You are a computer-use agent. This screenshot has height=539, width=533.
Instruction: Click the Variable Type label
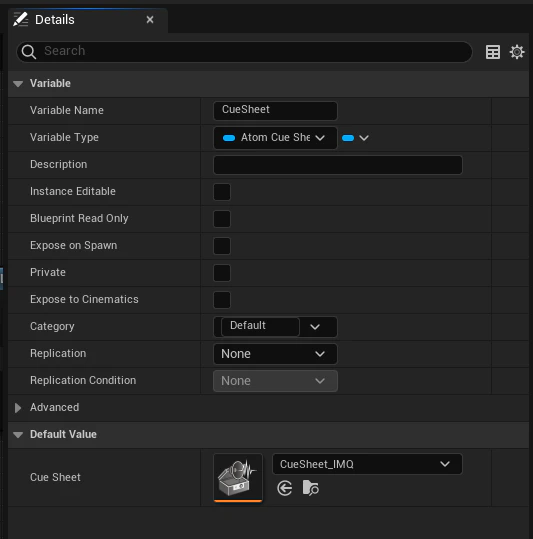tap(64, 138)
